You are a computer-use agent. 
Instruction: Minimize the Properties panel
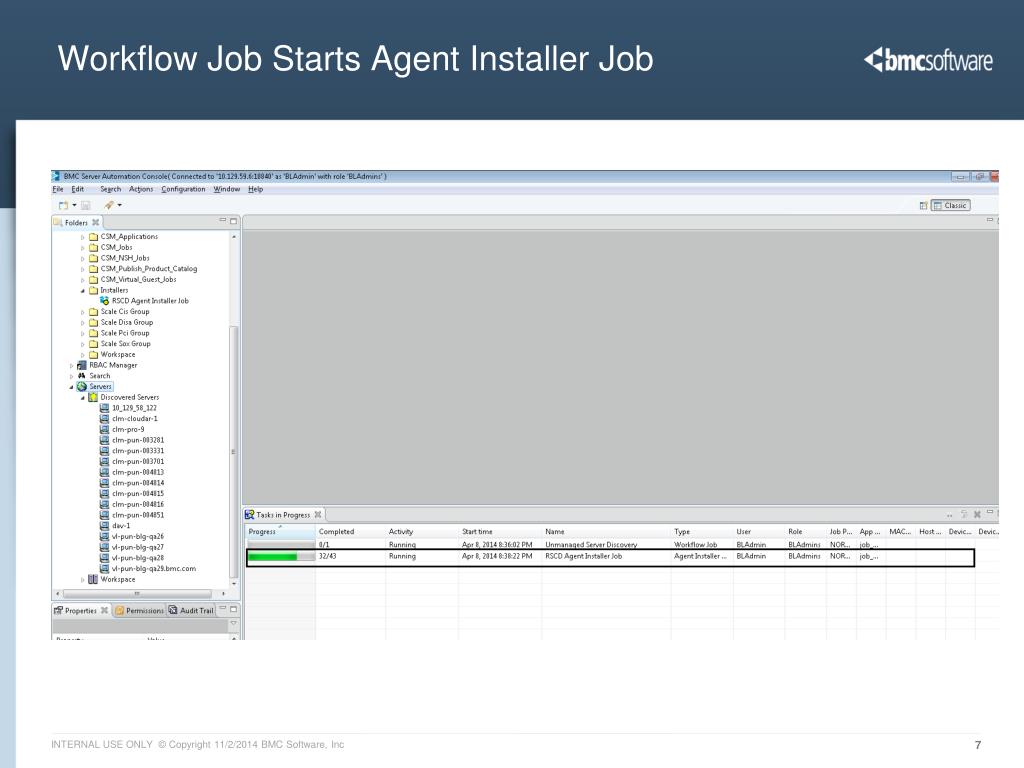click(223, 608)
